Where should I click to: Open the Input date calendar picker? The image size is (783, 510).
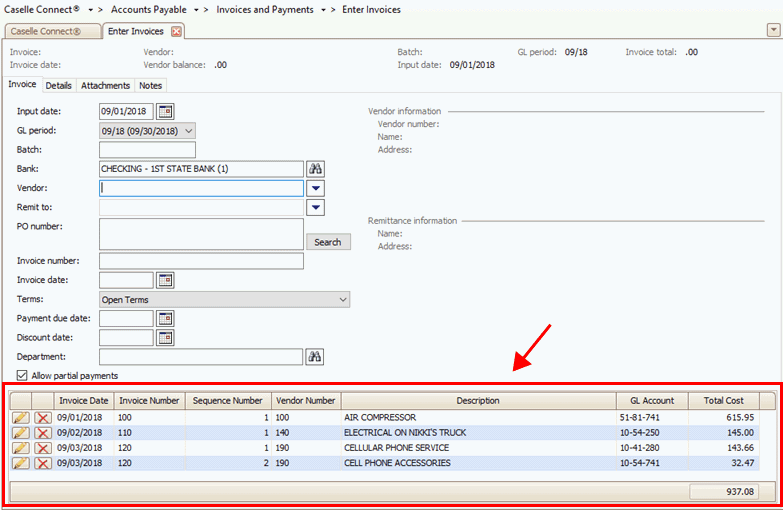coord(165,111)
